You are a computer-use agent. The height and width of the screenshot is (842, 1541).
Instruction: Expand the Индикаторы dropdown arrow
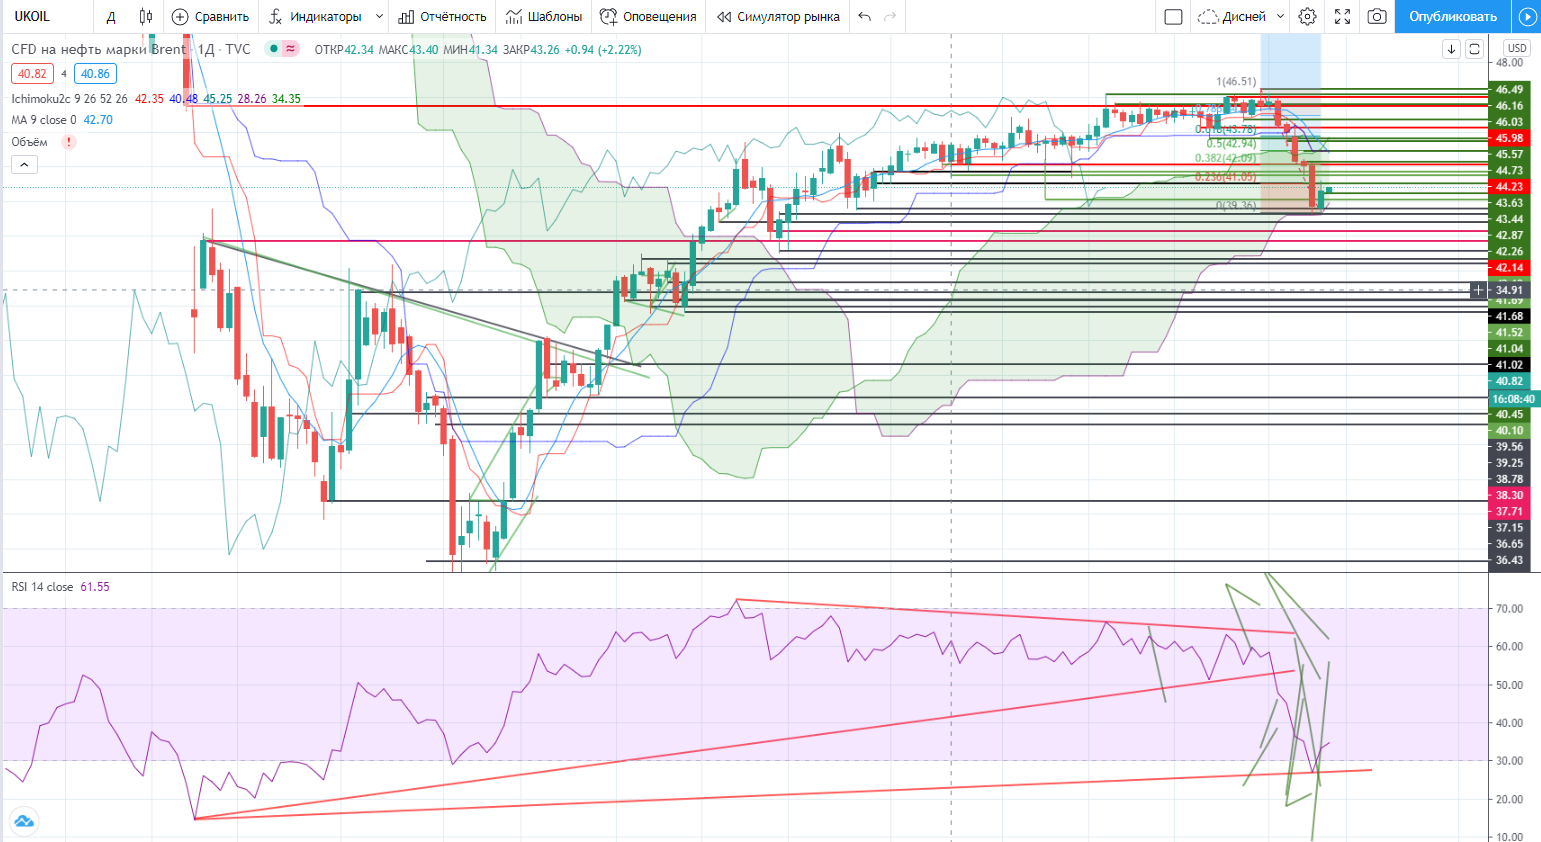[x=379, y=16]
